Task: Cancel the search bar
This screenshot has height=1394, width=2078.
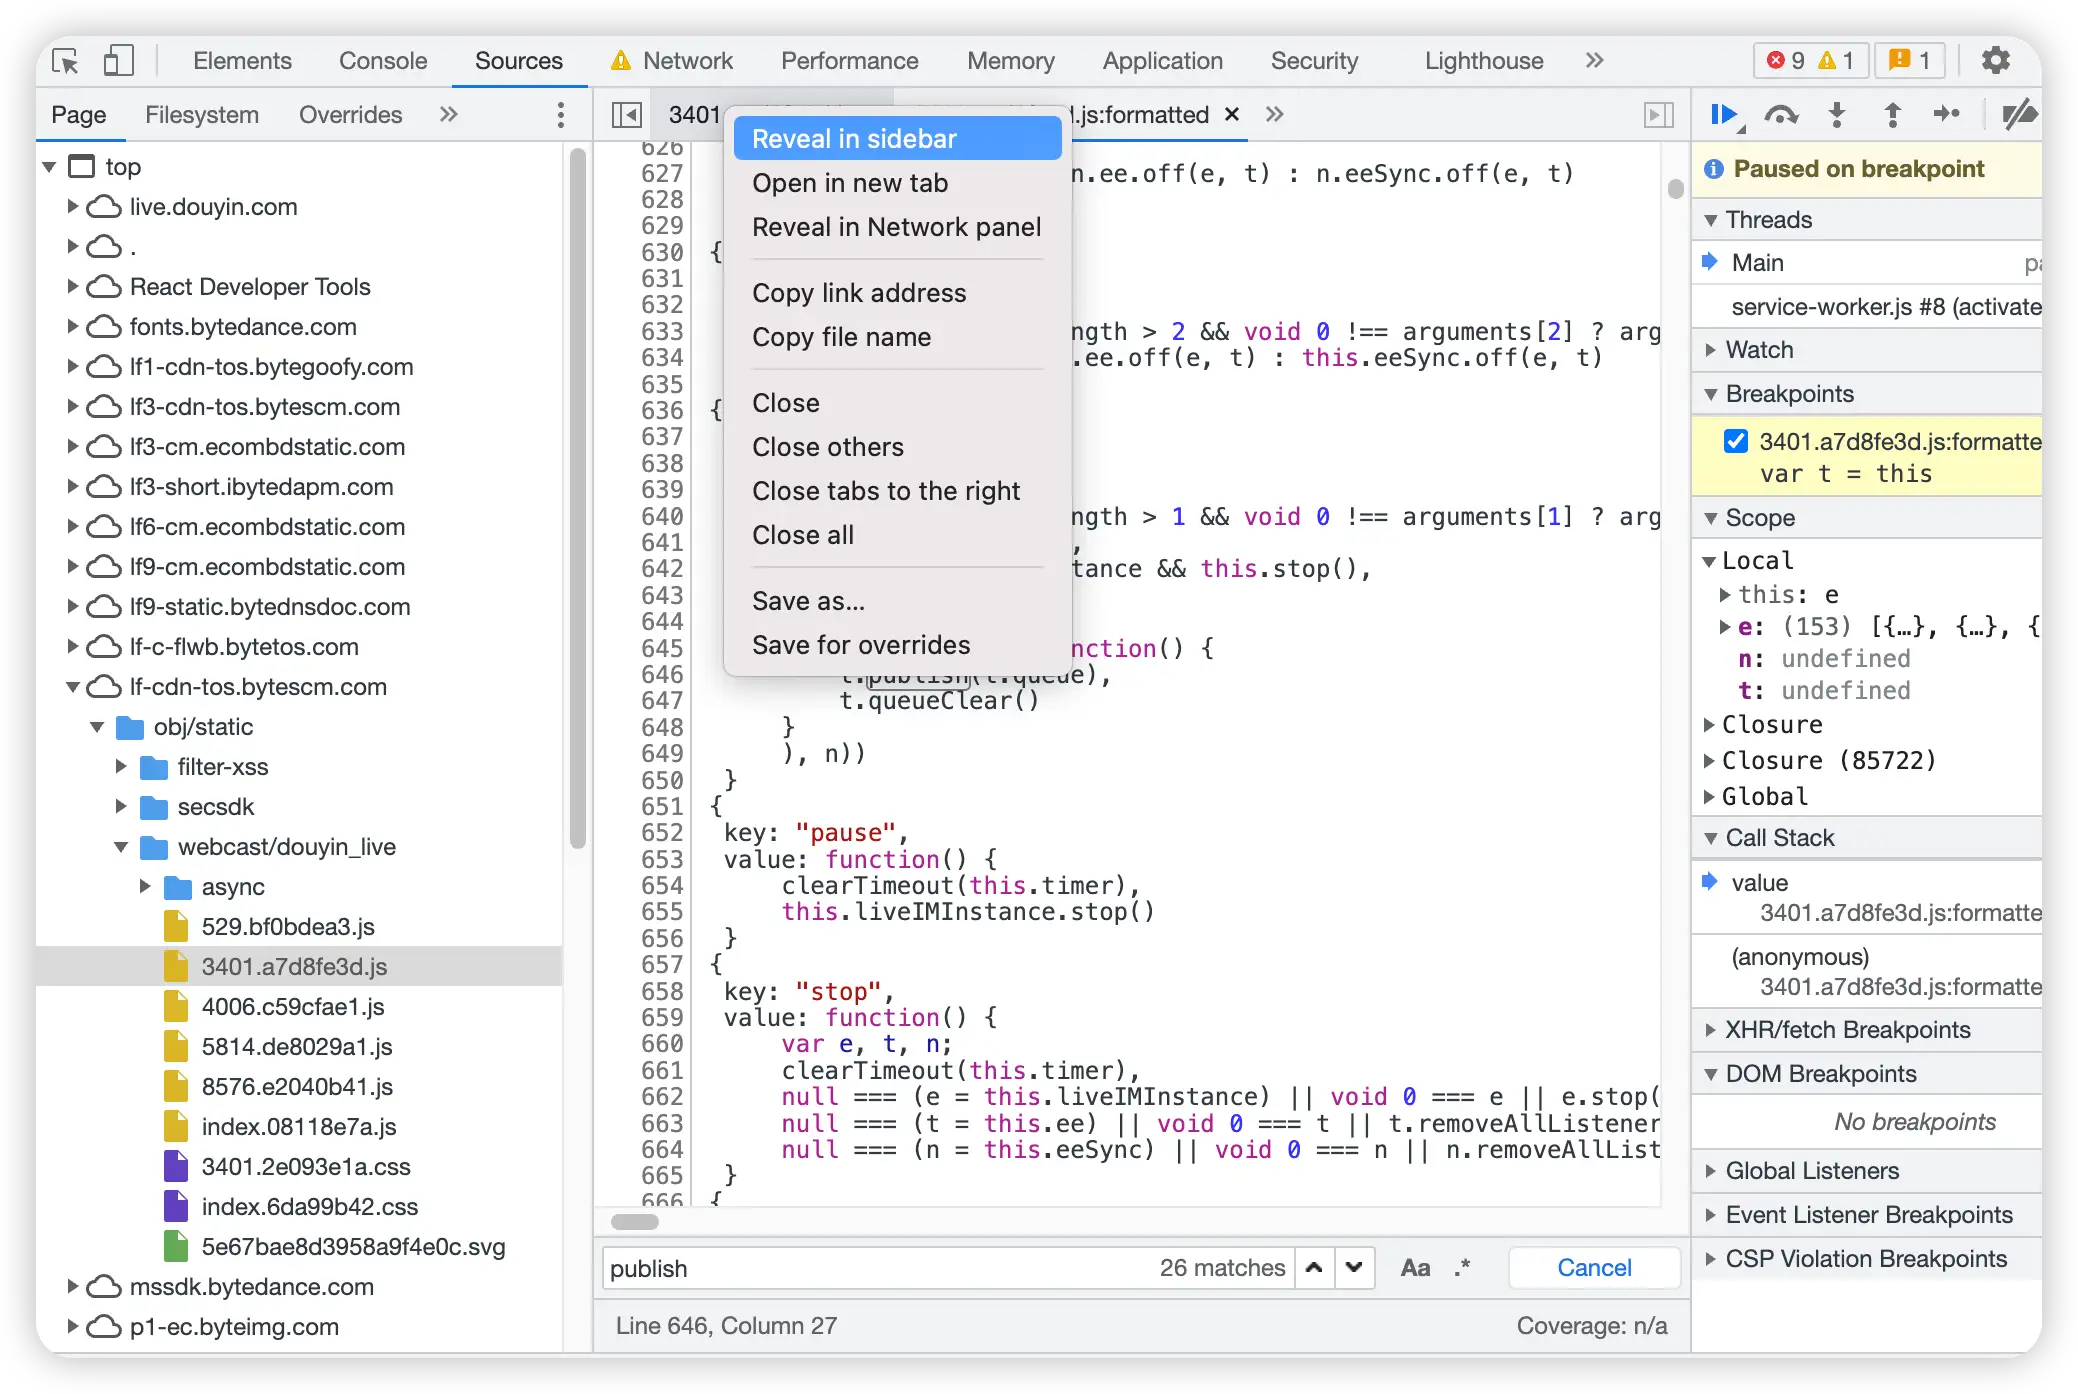Action: tap(1594, 1268)
